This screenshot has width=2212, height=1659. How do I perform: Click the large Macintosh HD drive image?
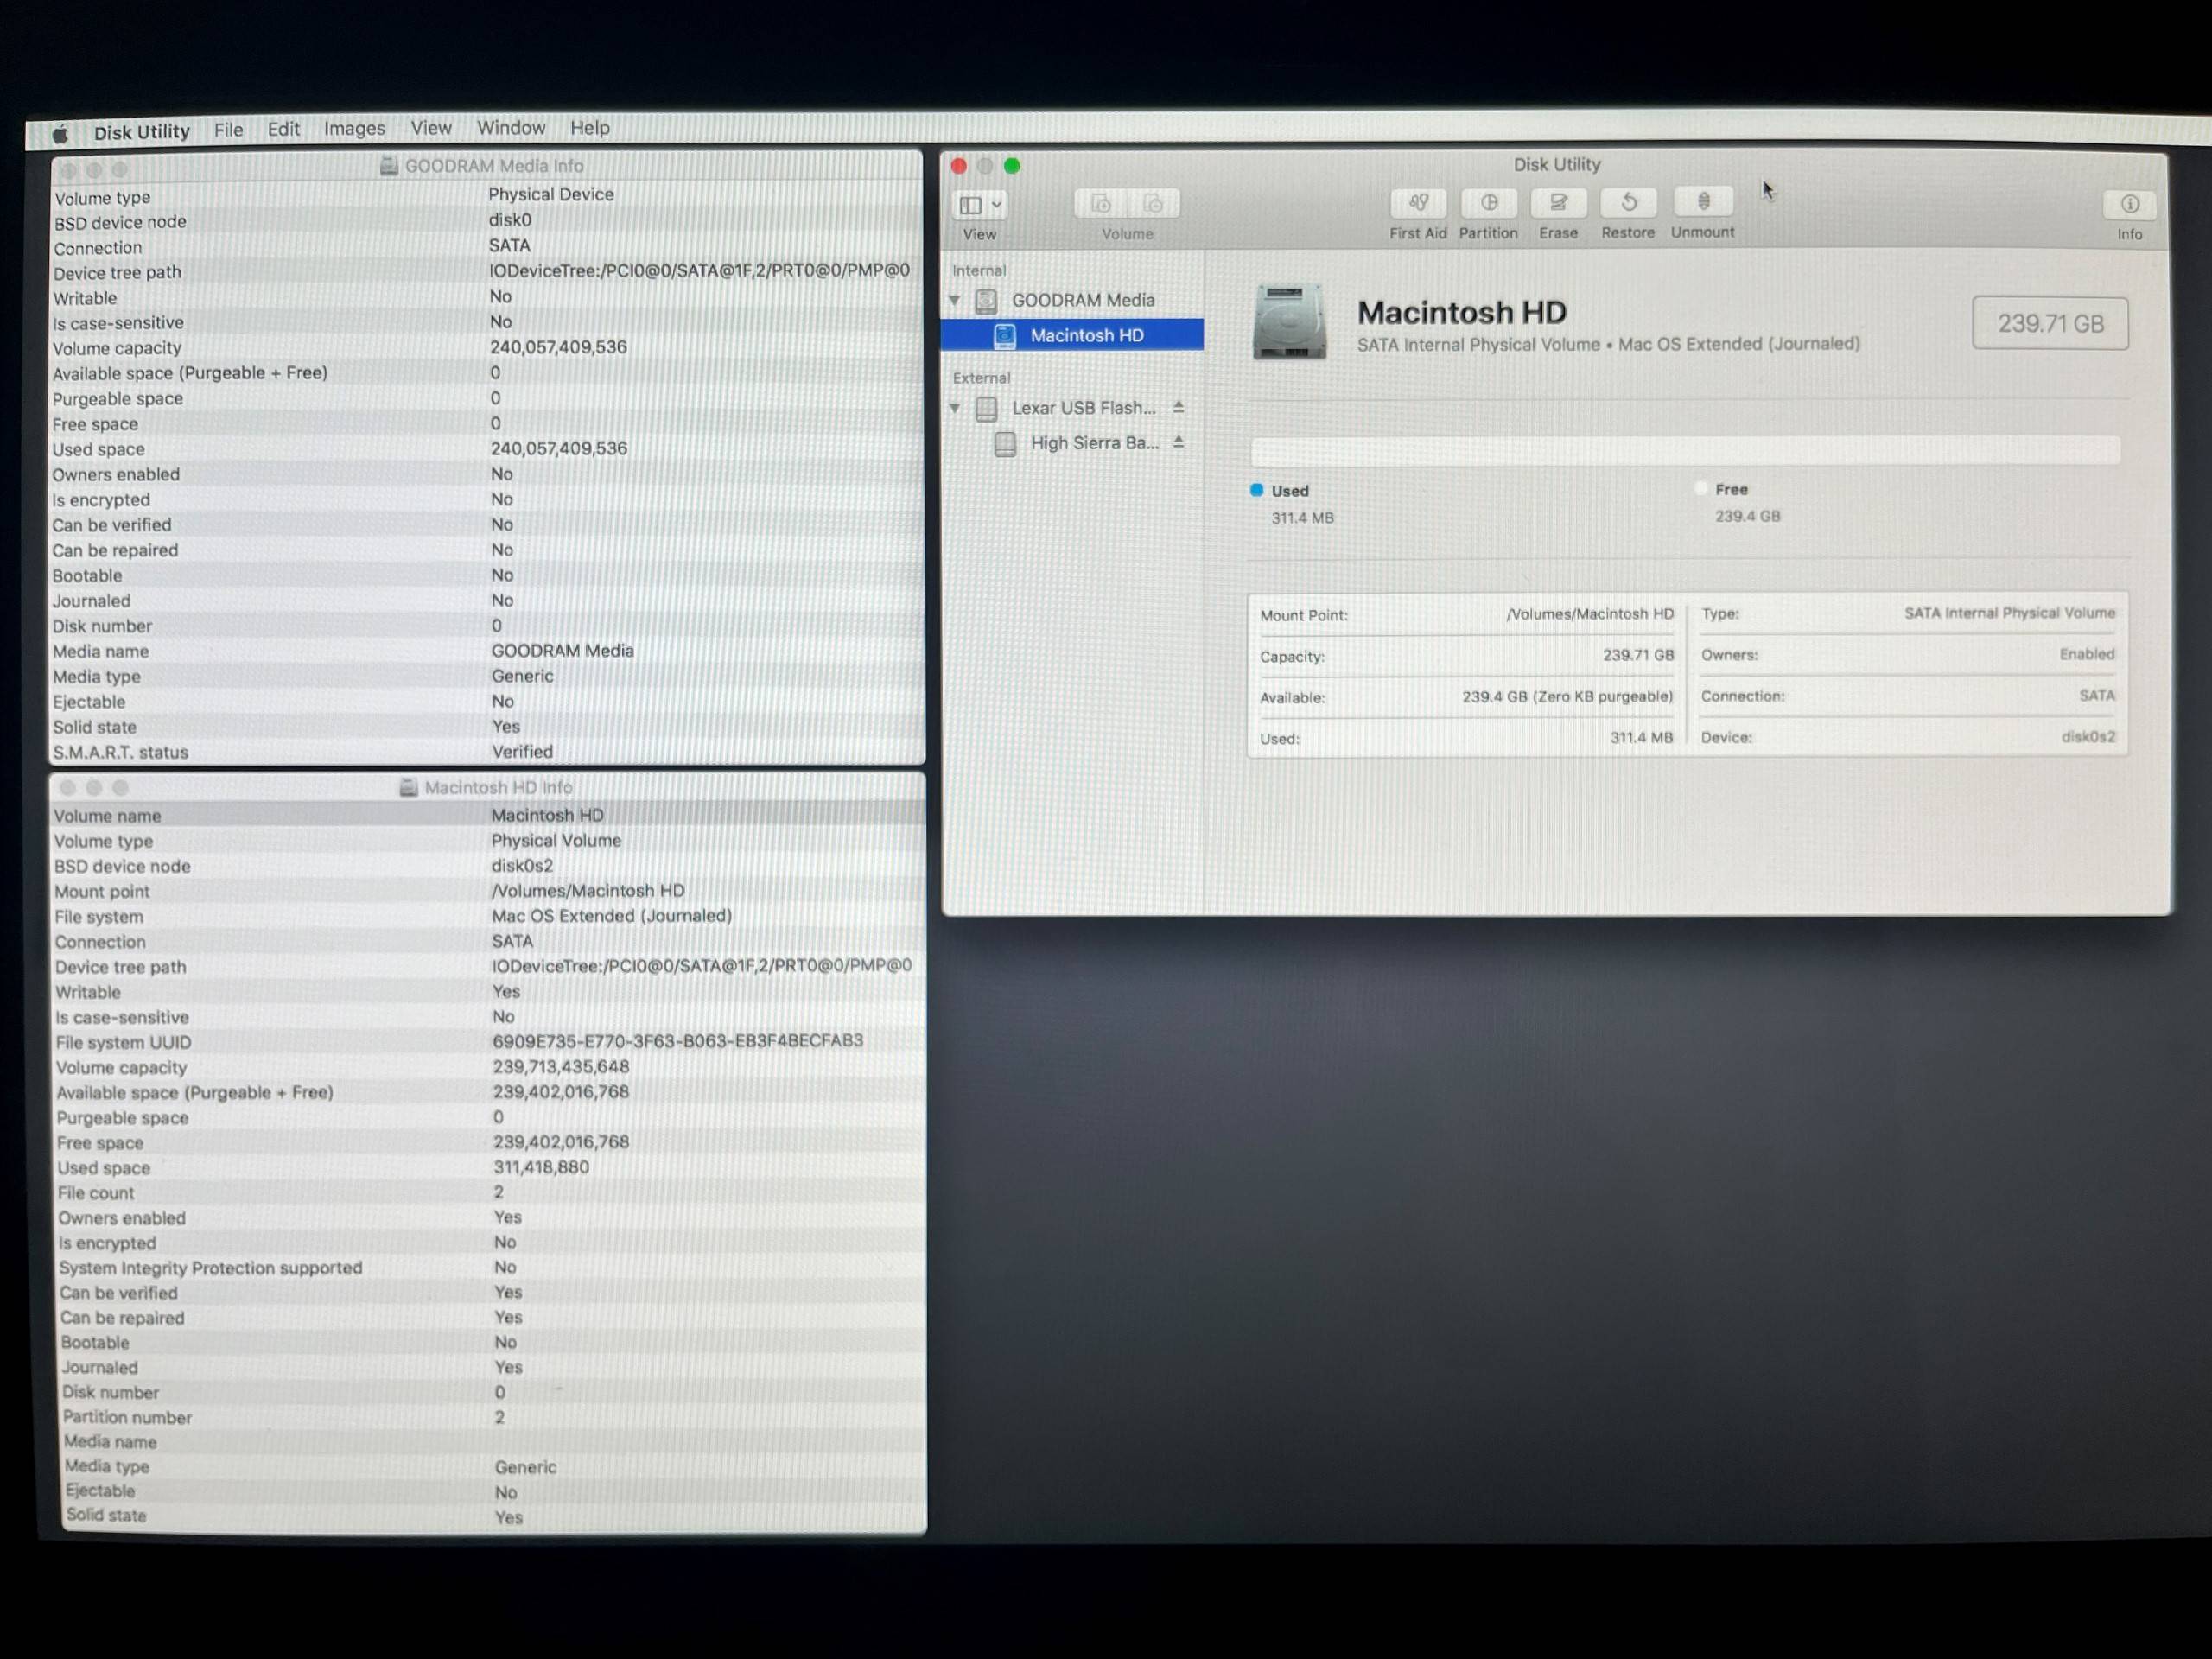(x=1290, y=322)
